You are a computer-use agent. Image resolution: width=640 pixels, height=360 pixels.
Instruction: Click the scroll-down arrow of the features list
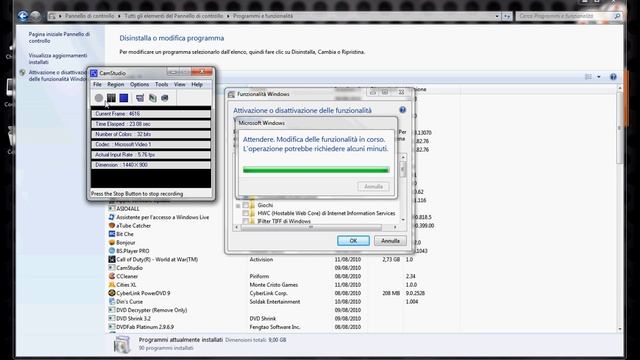[x=403, y=220]
